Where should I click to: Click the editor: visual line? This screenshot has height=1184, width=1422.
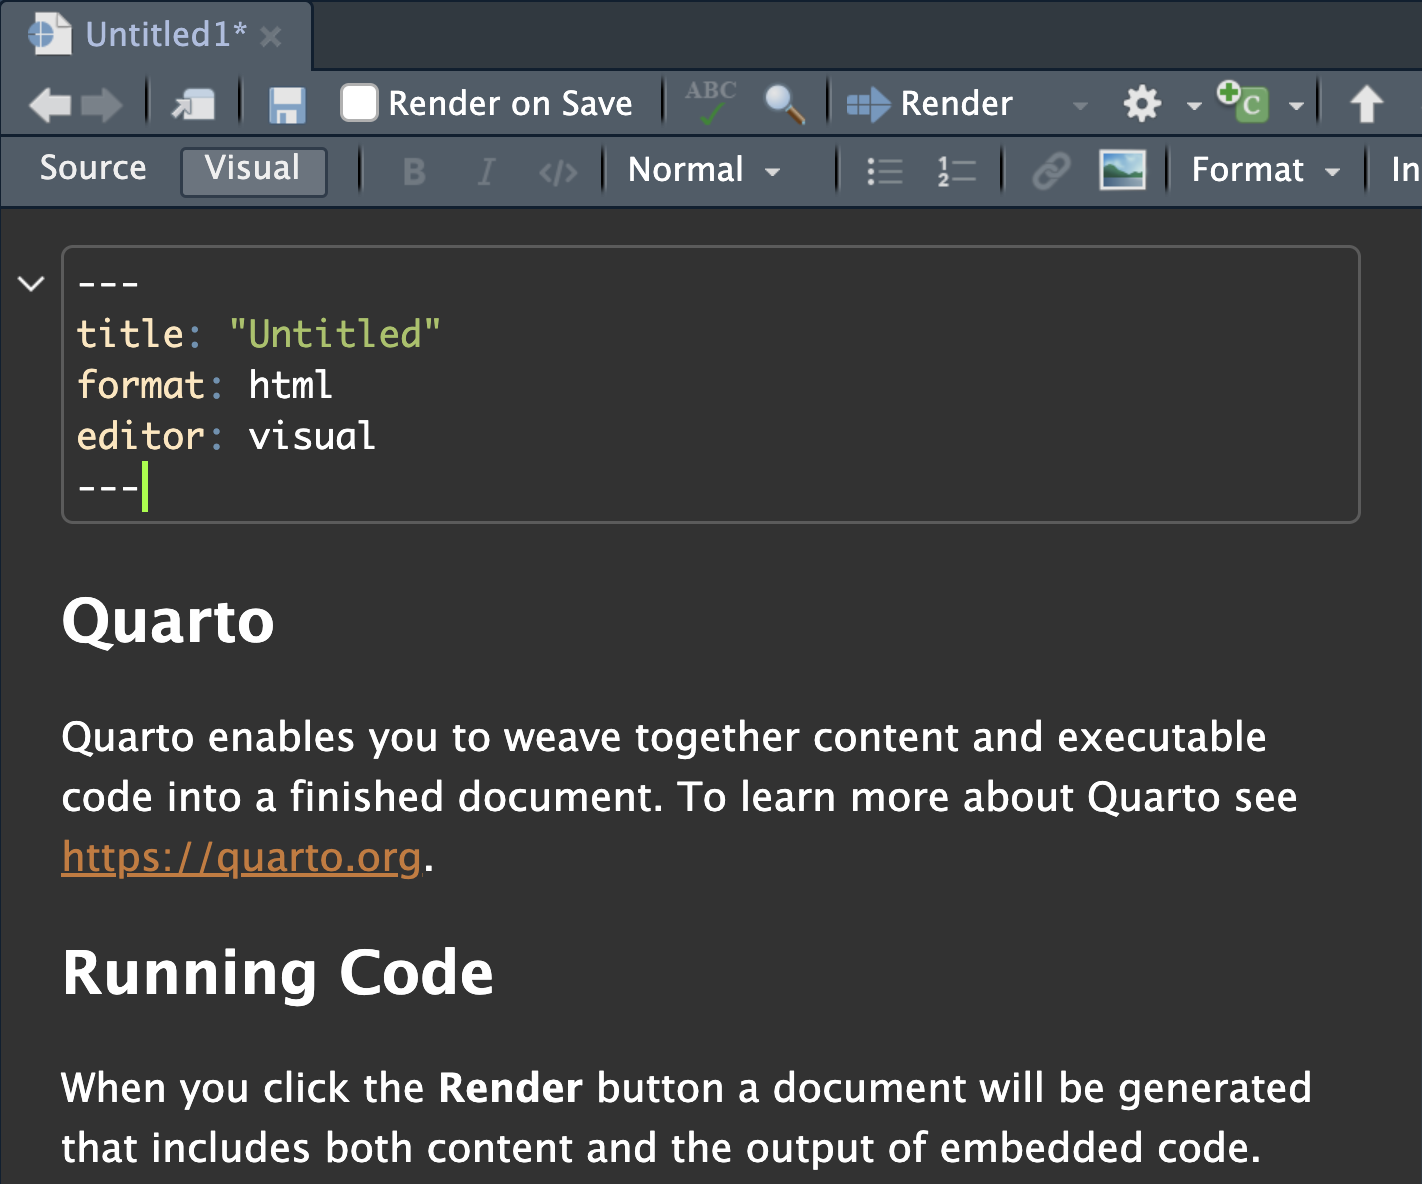[x=226, y=436]
